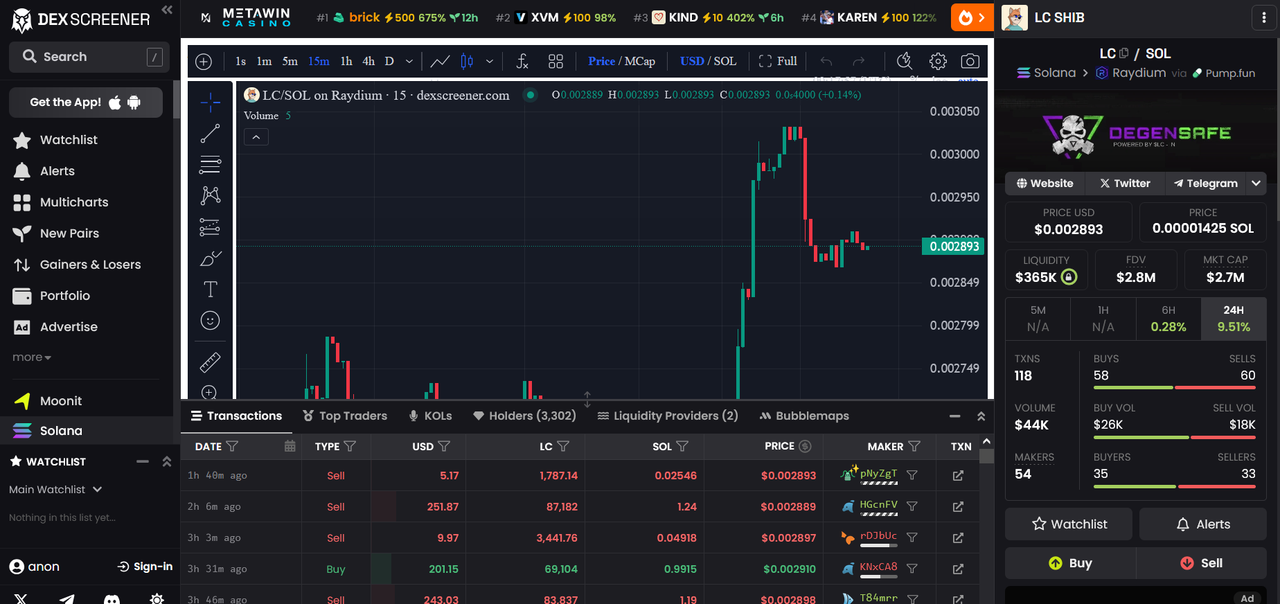The height and width of the screenshot is (604, 1280).
Task: Display chart prices in SOL
Action: tap(725, 61)
